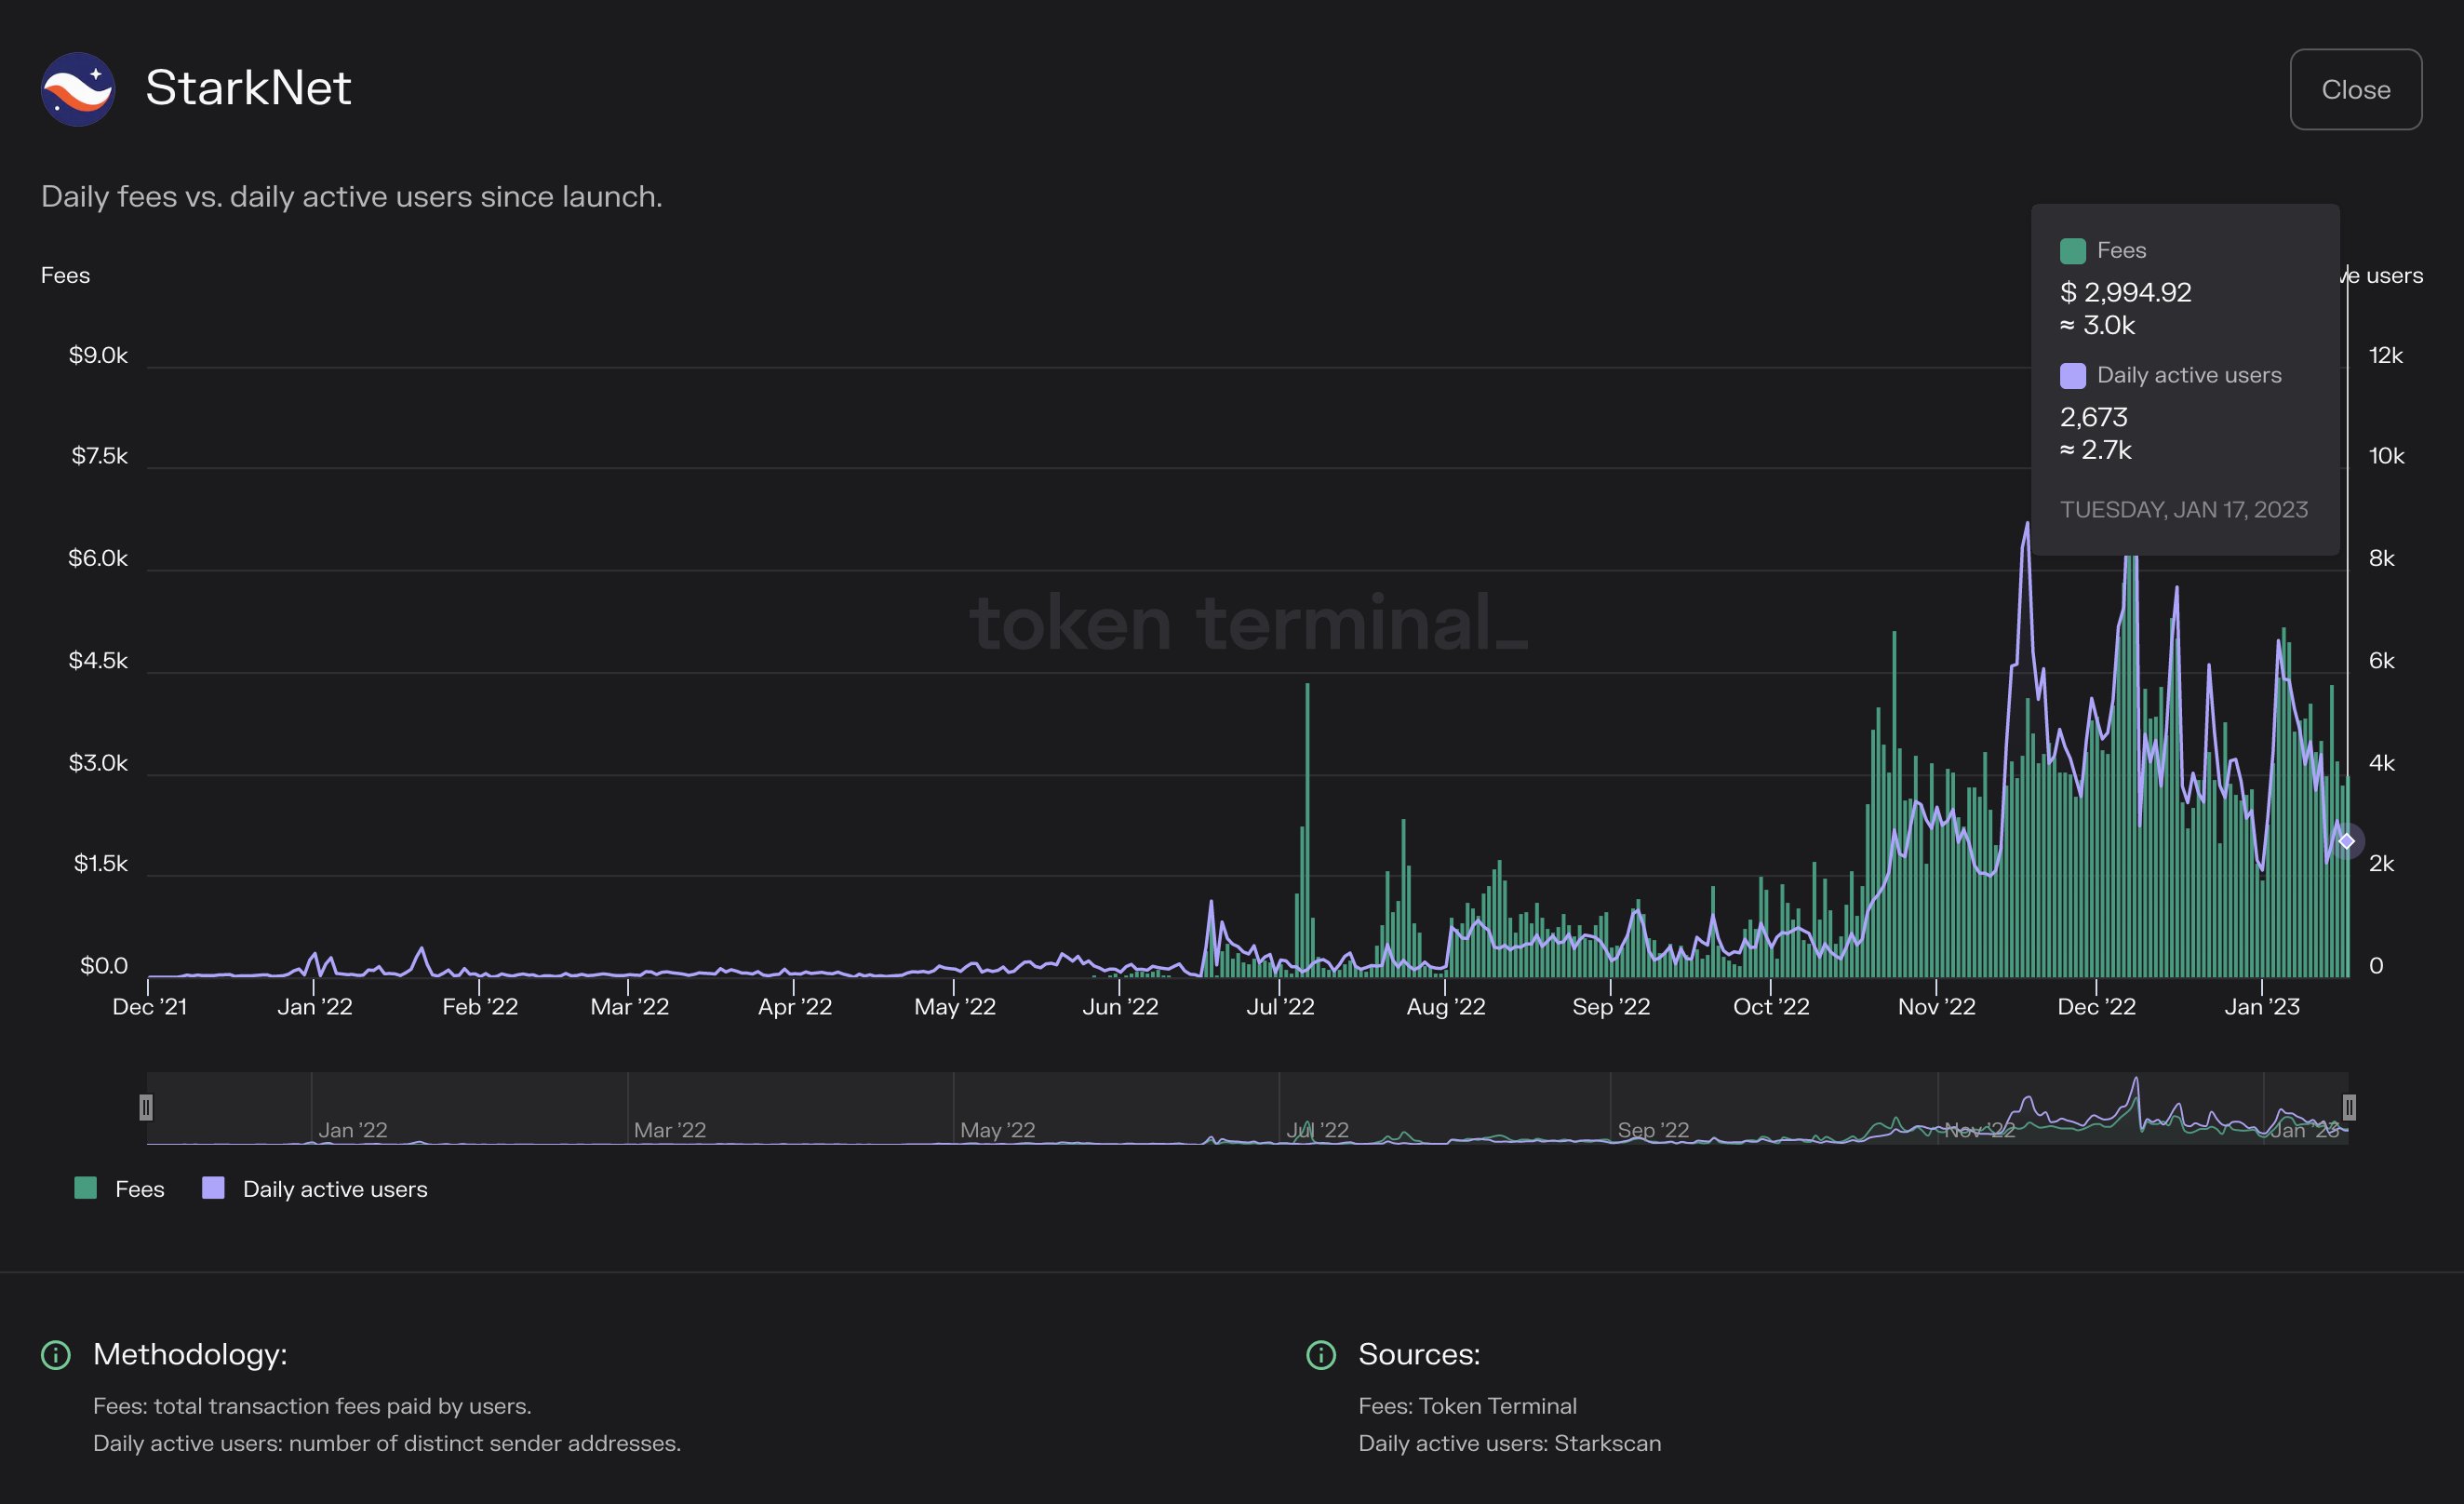Click the tooltip fees value '$ 2,994.92'
2464x1504 pixels.
click(x=2125, y=292)
